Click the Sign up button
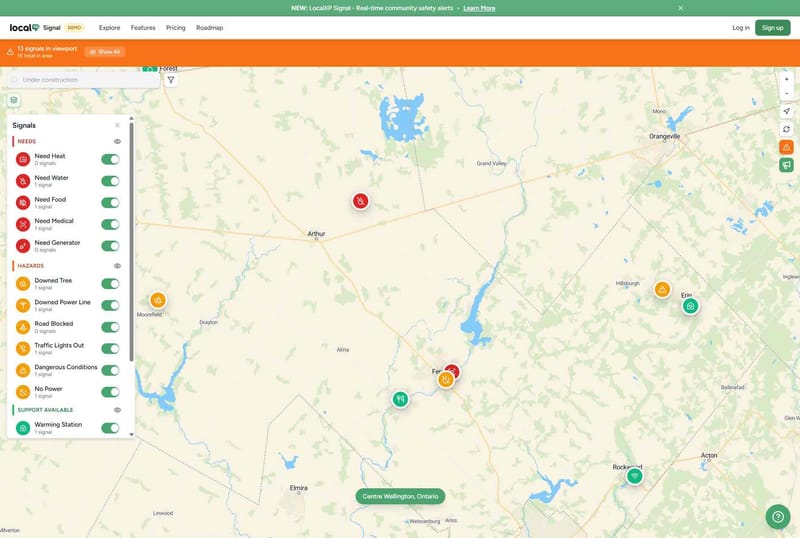800x538 pixels. [x=772, y=28]
